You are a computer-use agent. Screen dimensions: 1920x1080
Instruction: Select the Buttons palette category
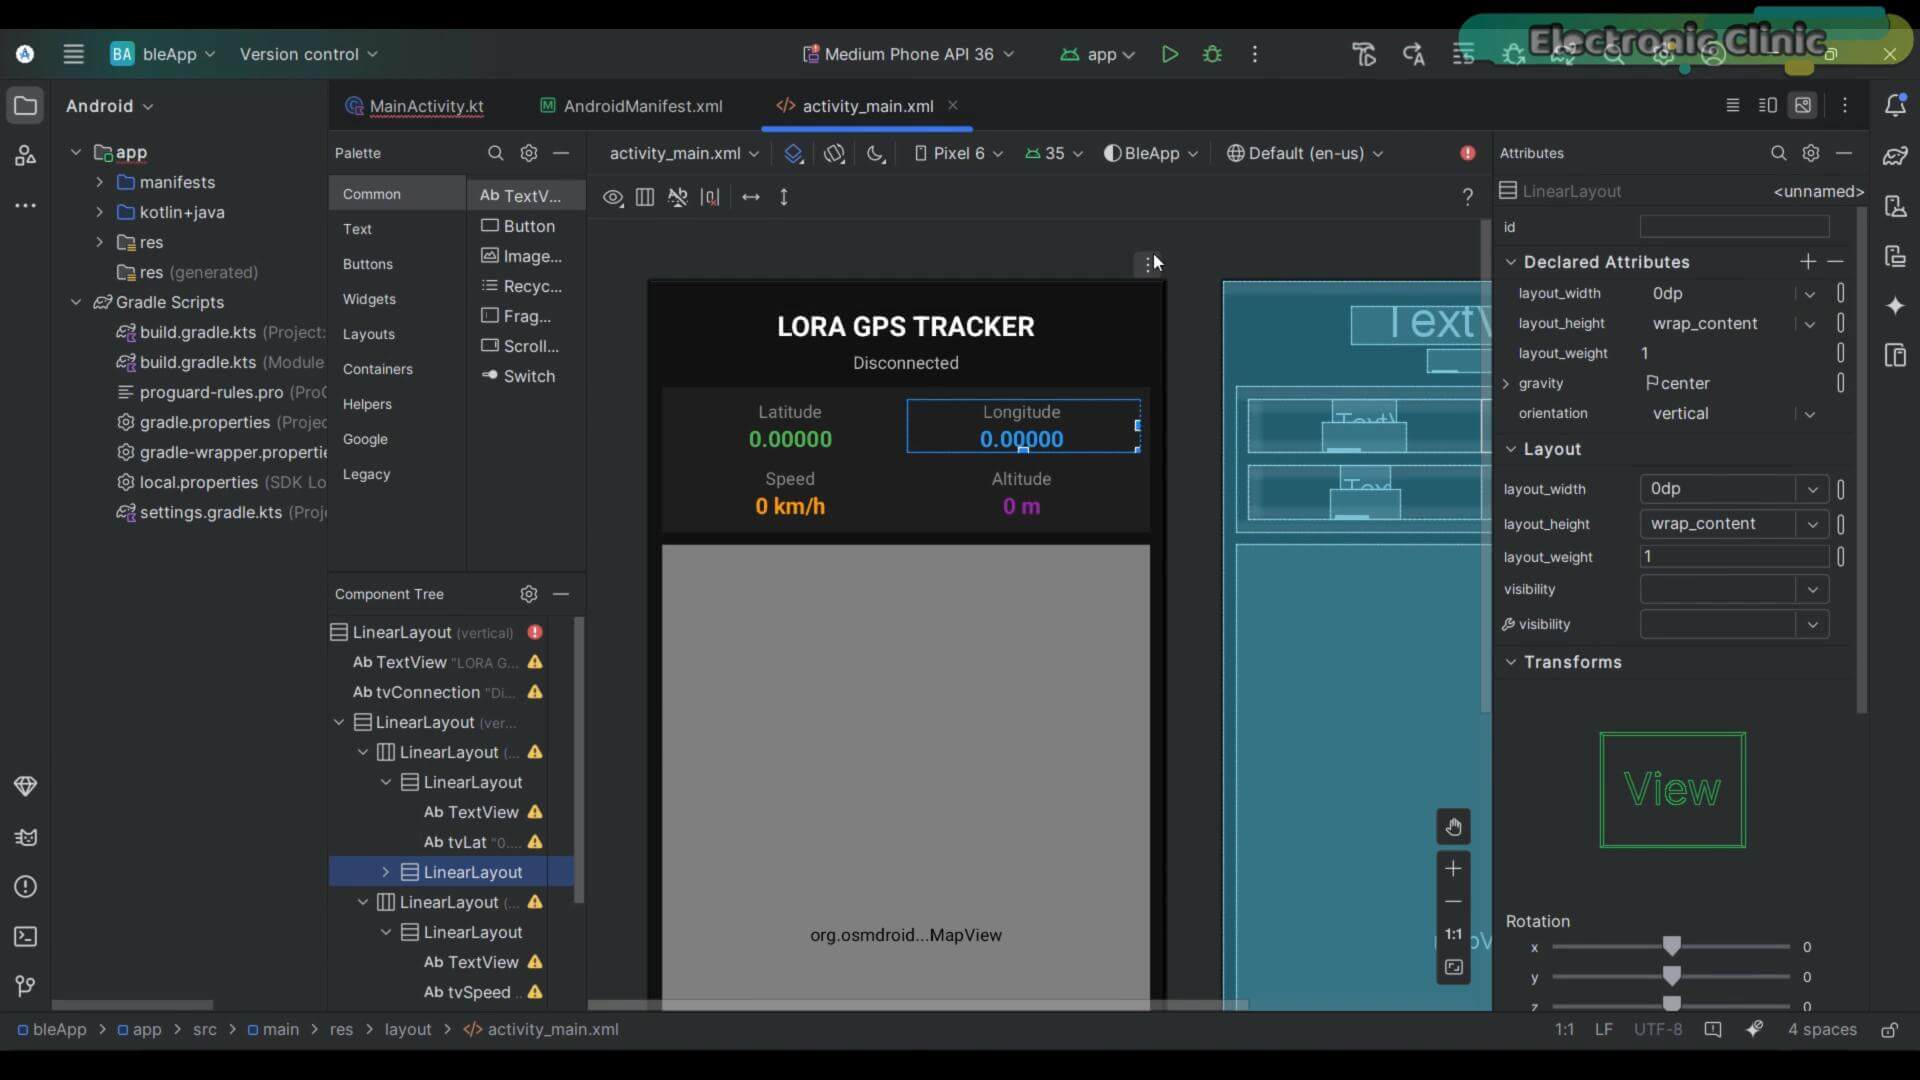click(368, 264)
